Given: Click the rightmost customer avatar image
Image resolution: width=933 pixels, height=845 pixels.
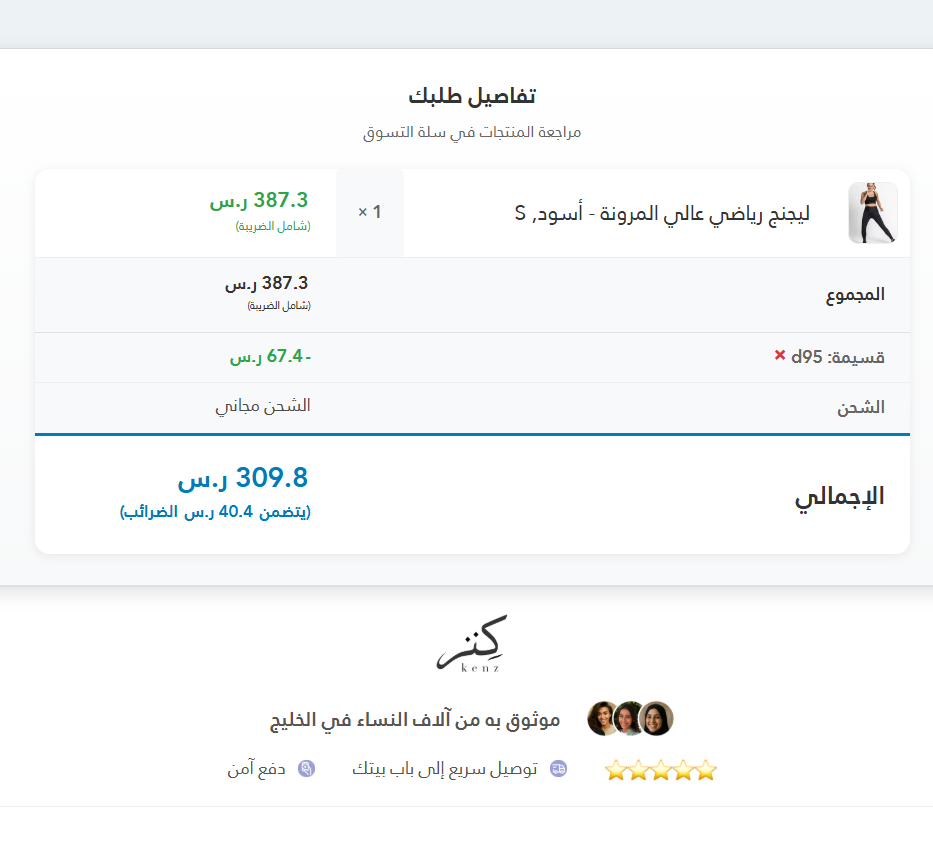Looking at the screenshot, I should point(655,718).
